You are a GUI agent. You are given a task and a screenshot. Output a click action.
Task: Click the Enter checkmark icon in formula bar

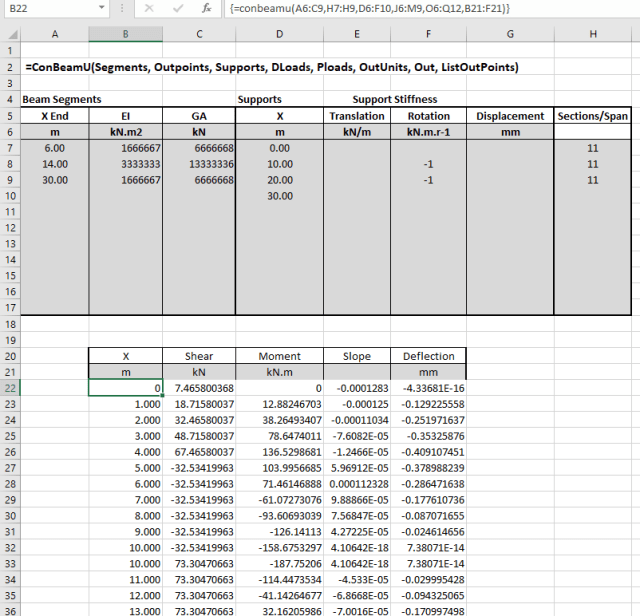tap(176, 8)
